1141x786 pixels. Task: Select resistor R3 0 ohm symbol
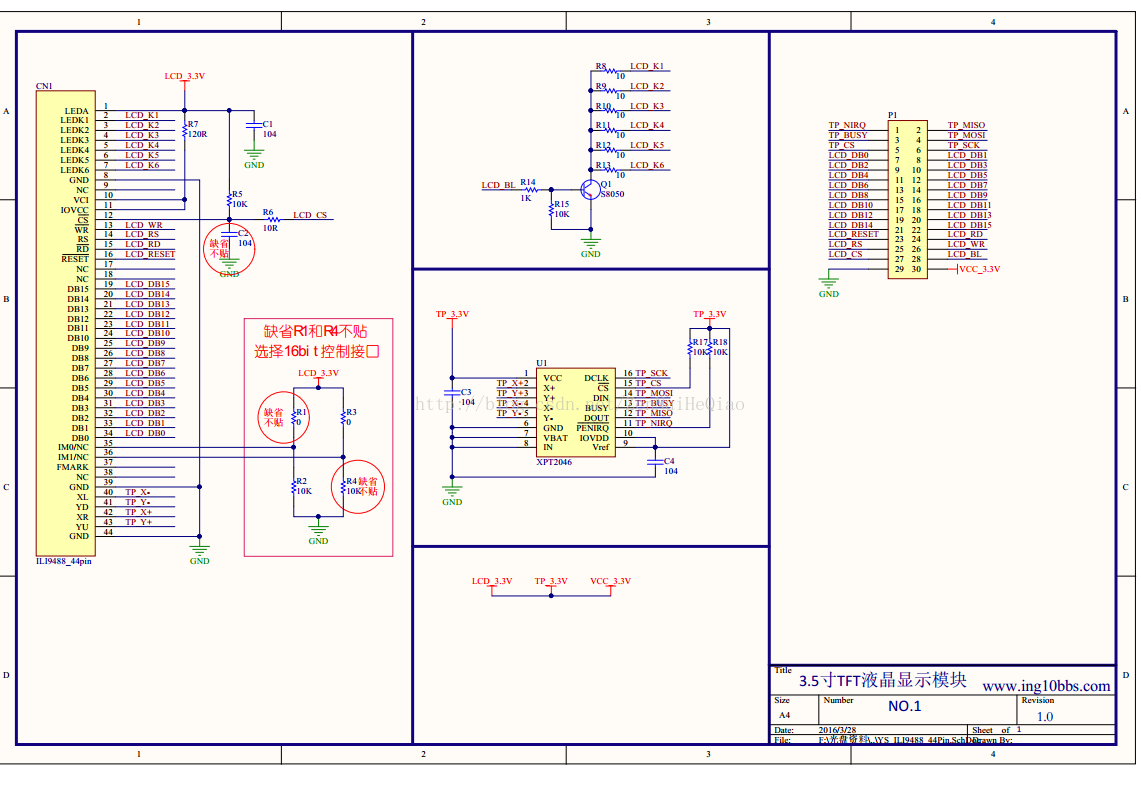coord(343,417)
